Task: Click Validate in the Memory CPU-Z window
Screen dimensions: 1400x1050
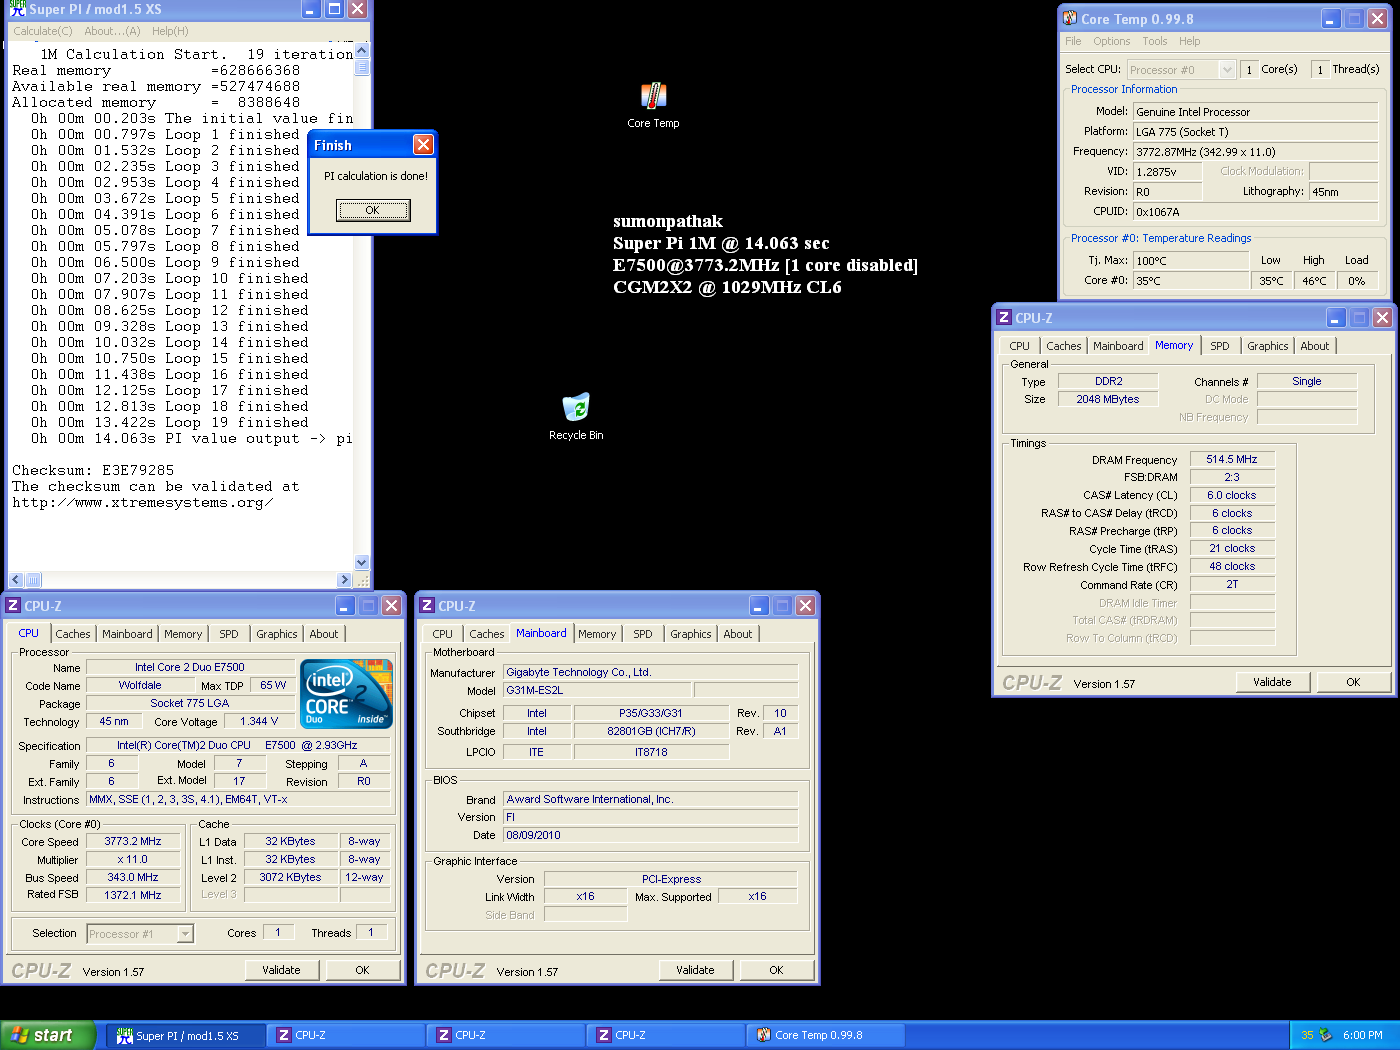Action: [1272, 682]
